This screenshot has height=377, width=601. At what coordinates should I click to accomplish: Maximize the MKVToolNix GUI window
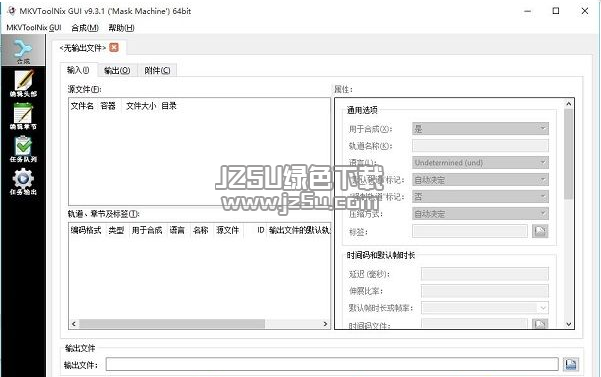pos(556,11)
